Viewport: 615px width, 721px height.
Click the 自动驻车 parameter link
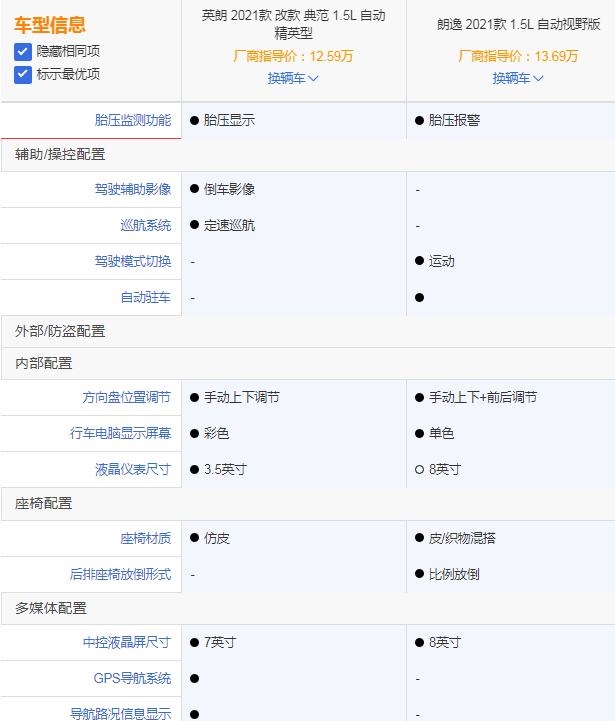click(x=146, y=297)
